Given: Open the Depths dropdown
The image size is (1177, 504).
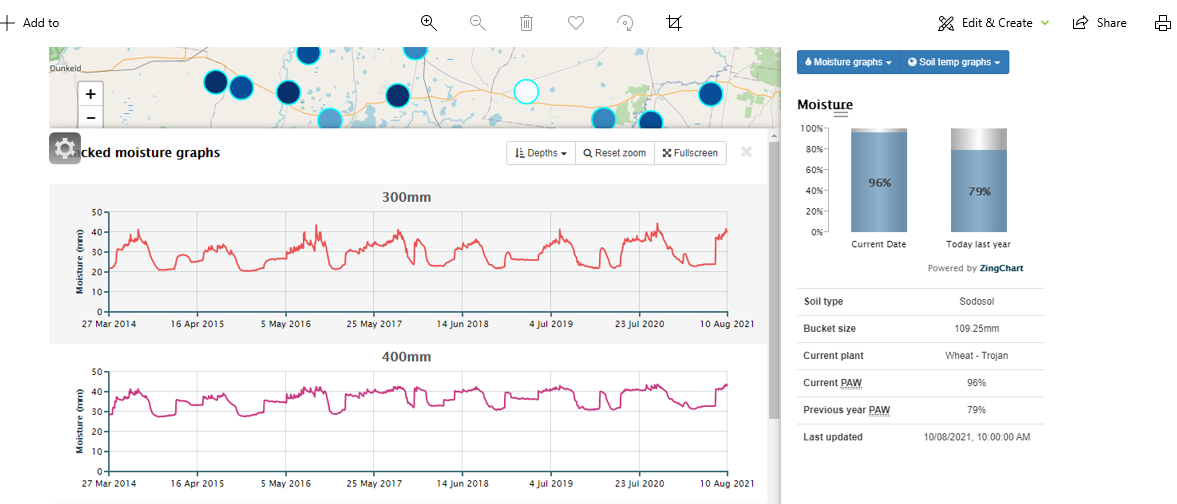Looking at the screenshot, I should pyautogui.click(x=540, y=152).
